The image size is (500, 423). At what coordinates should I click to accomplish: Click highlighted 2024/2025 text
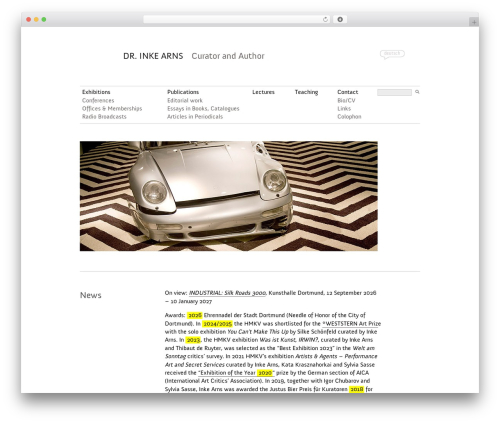point(217,324)
